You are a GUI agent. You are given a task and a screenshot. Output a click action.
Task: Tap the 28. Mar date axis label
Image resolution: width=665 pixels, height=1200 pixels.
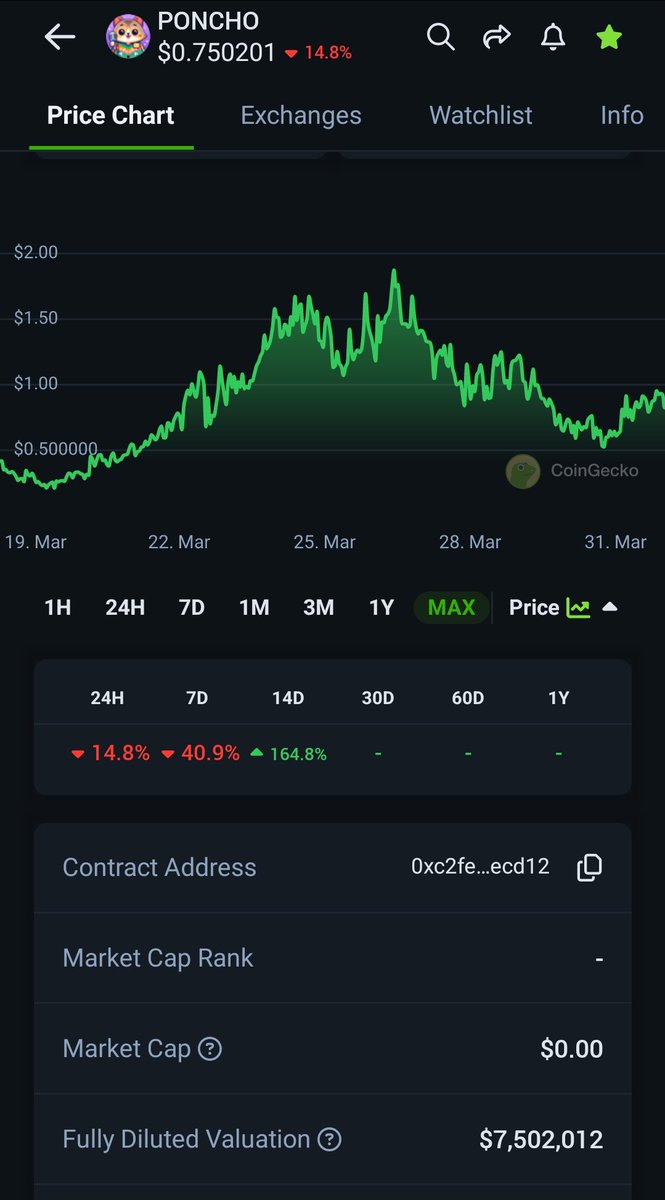[x=470, y=542]
